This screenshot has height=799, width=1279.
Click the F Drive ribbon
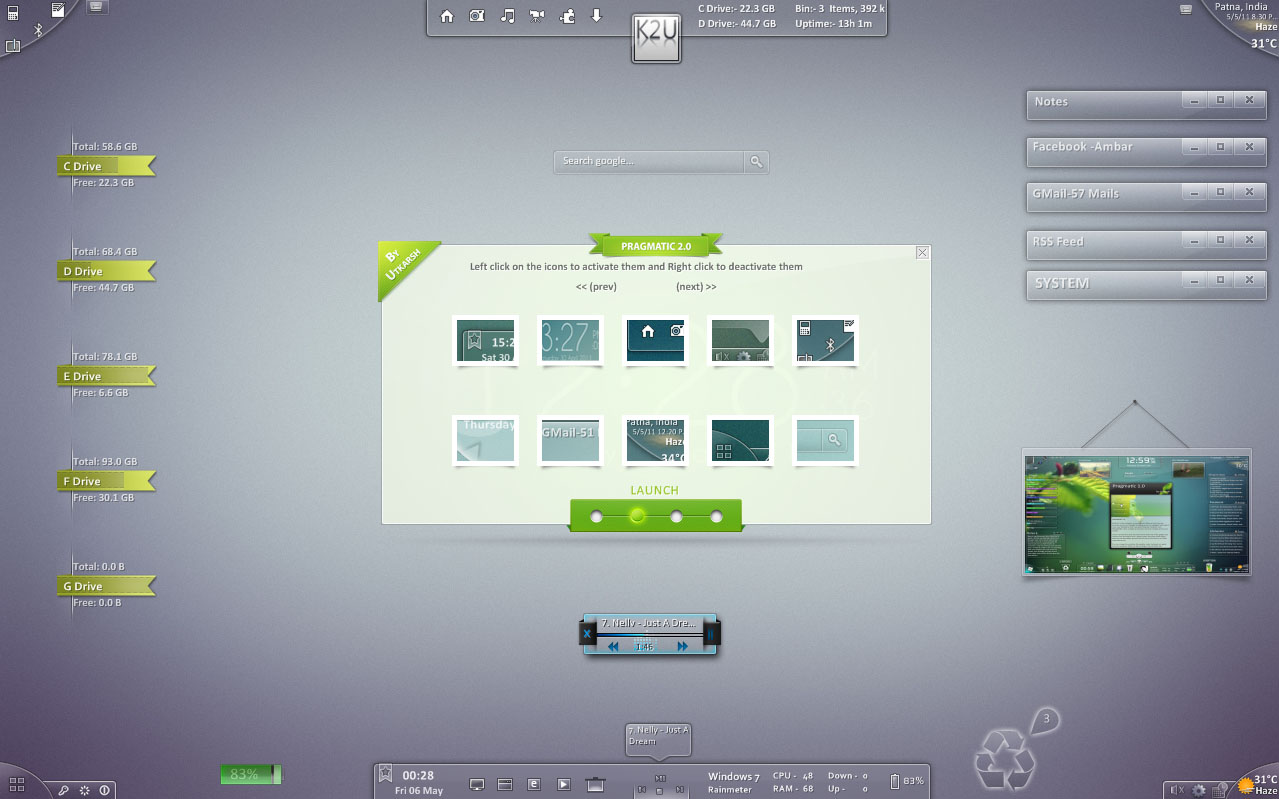(x=106, y=481)
